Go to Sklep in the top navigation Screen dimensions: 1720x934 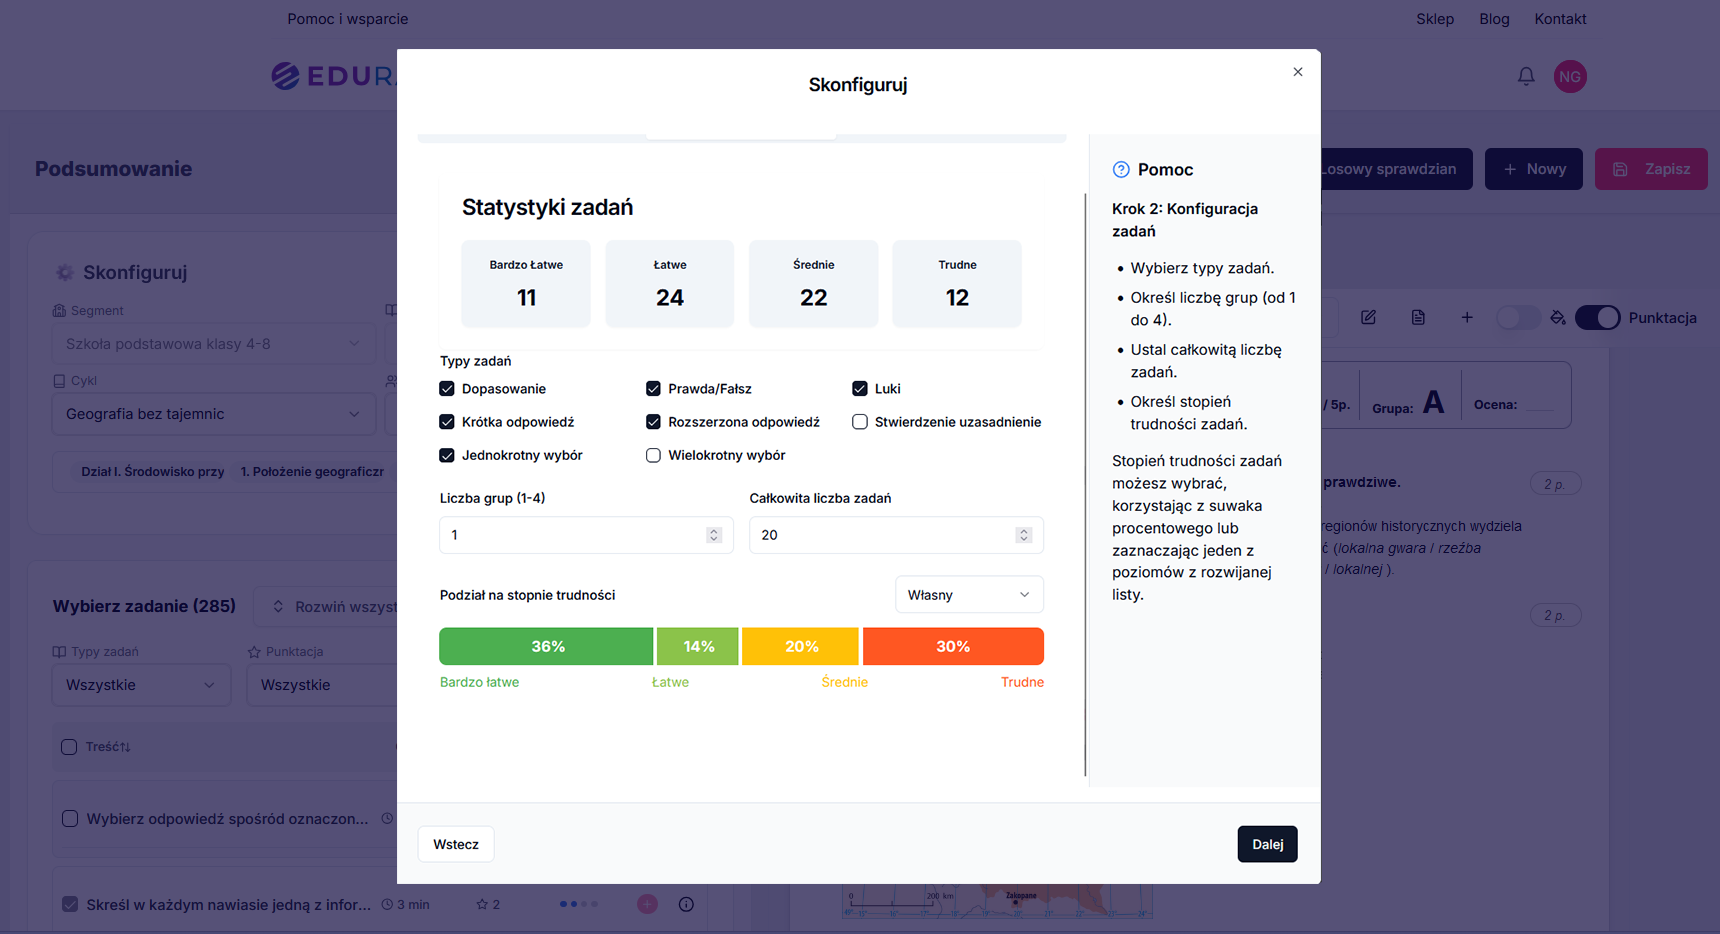point(1435,19)
